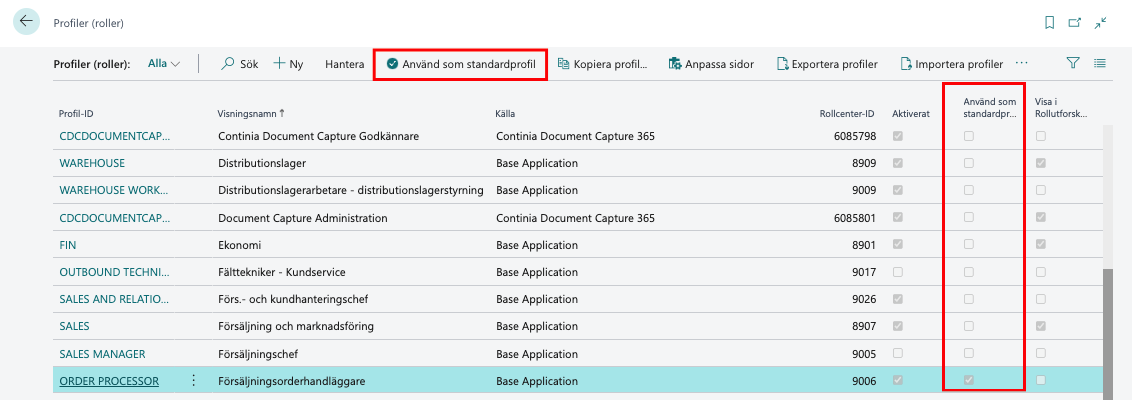
Task: Open page in new window icon
Action: (1075, 22)
